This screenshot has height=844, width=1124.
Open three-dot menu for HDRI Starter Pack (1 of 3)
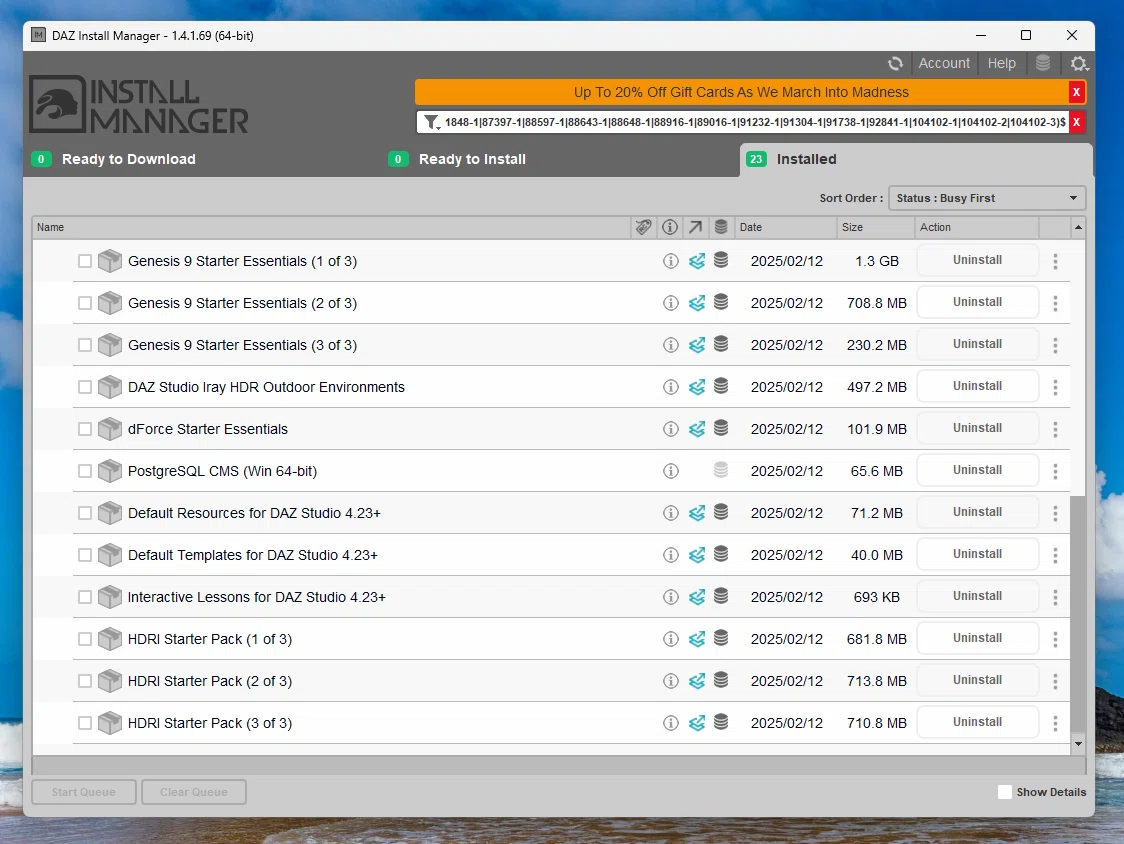click(x=1055, y=639)
